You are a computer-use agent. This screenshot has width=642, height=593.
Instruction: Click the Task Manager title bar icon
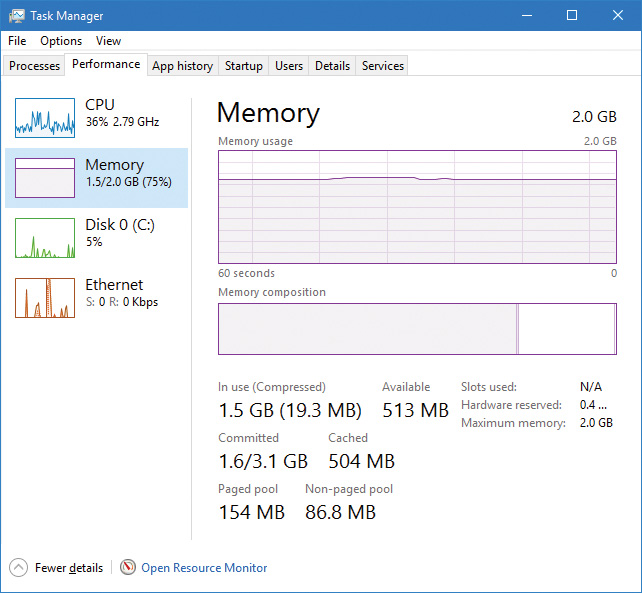[x=16, y=16]
